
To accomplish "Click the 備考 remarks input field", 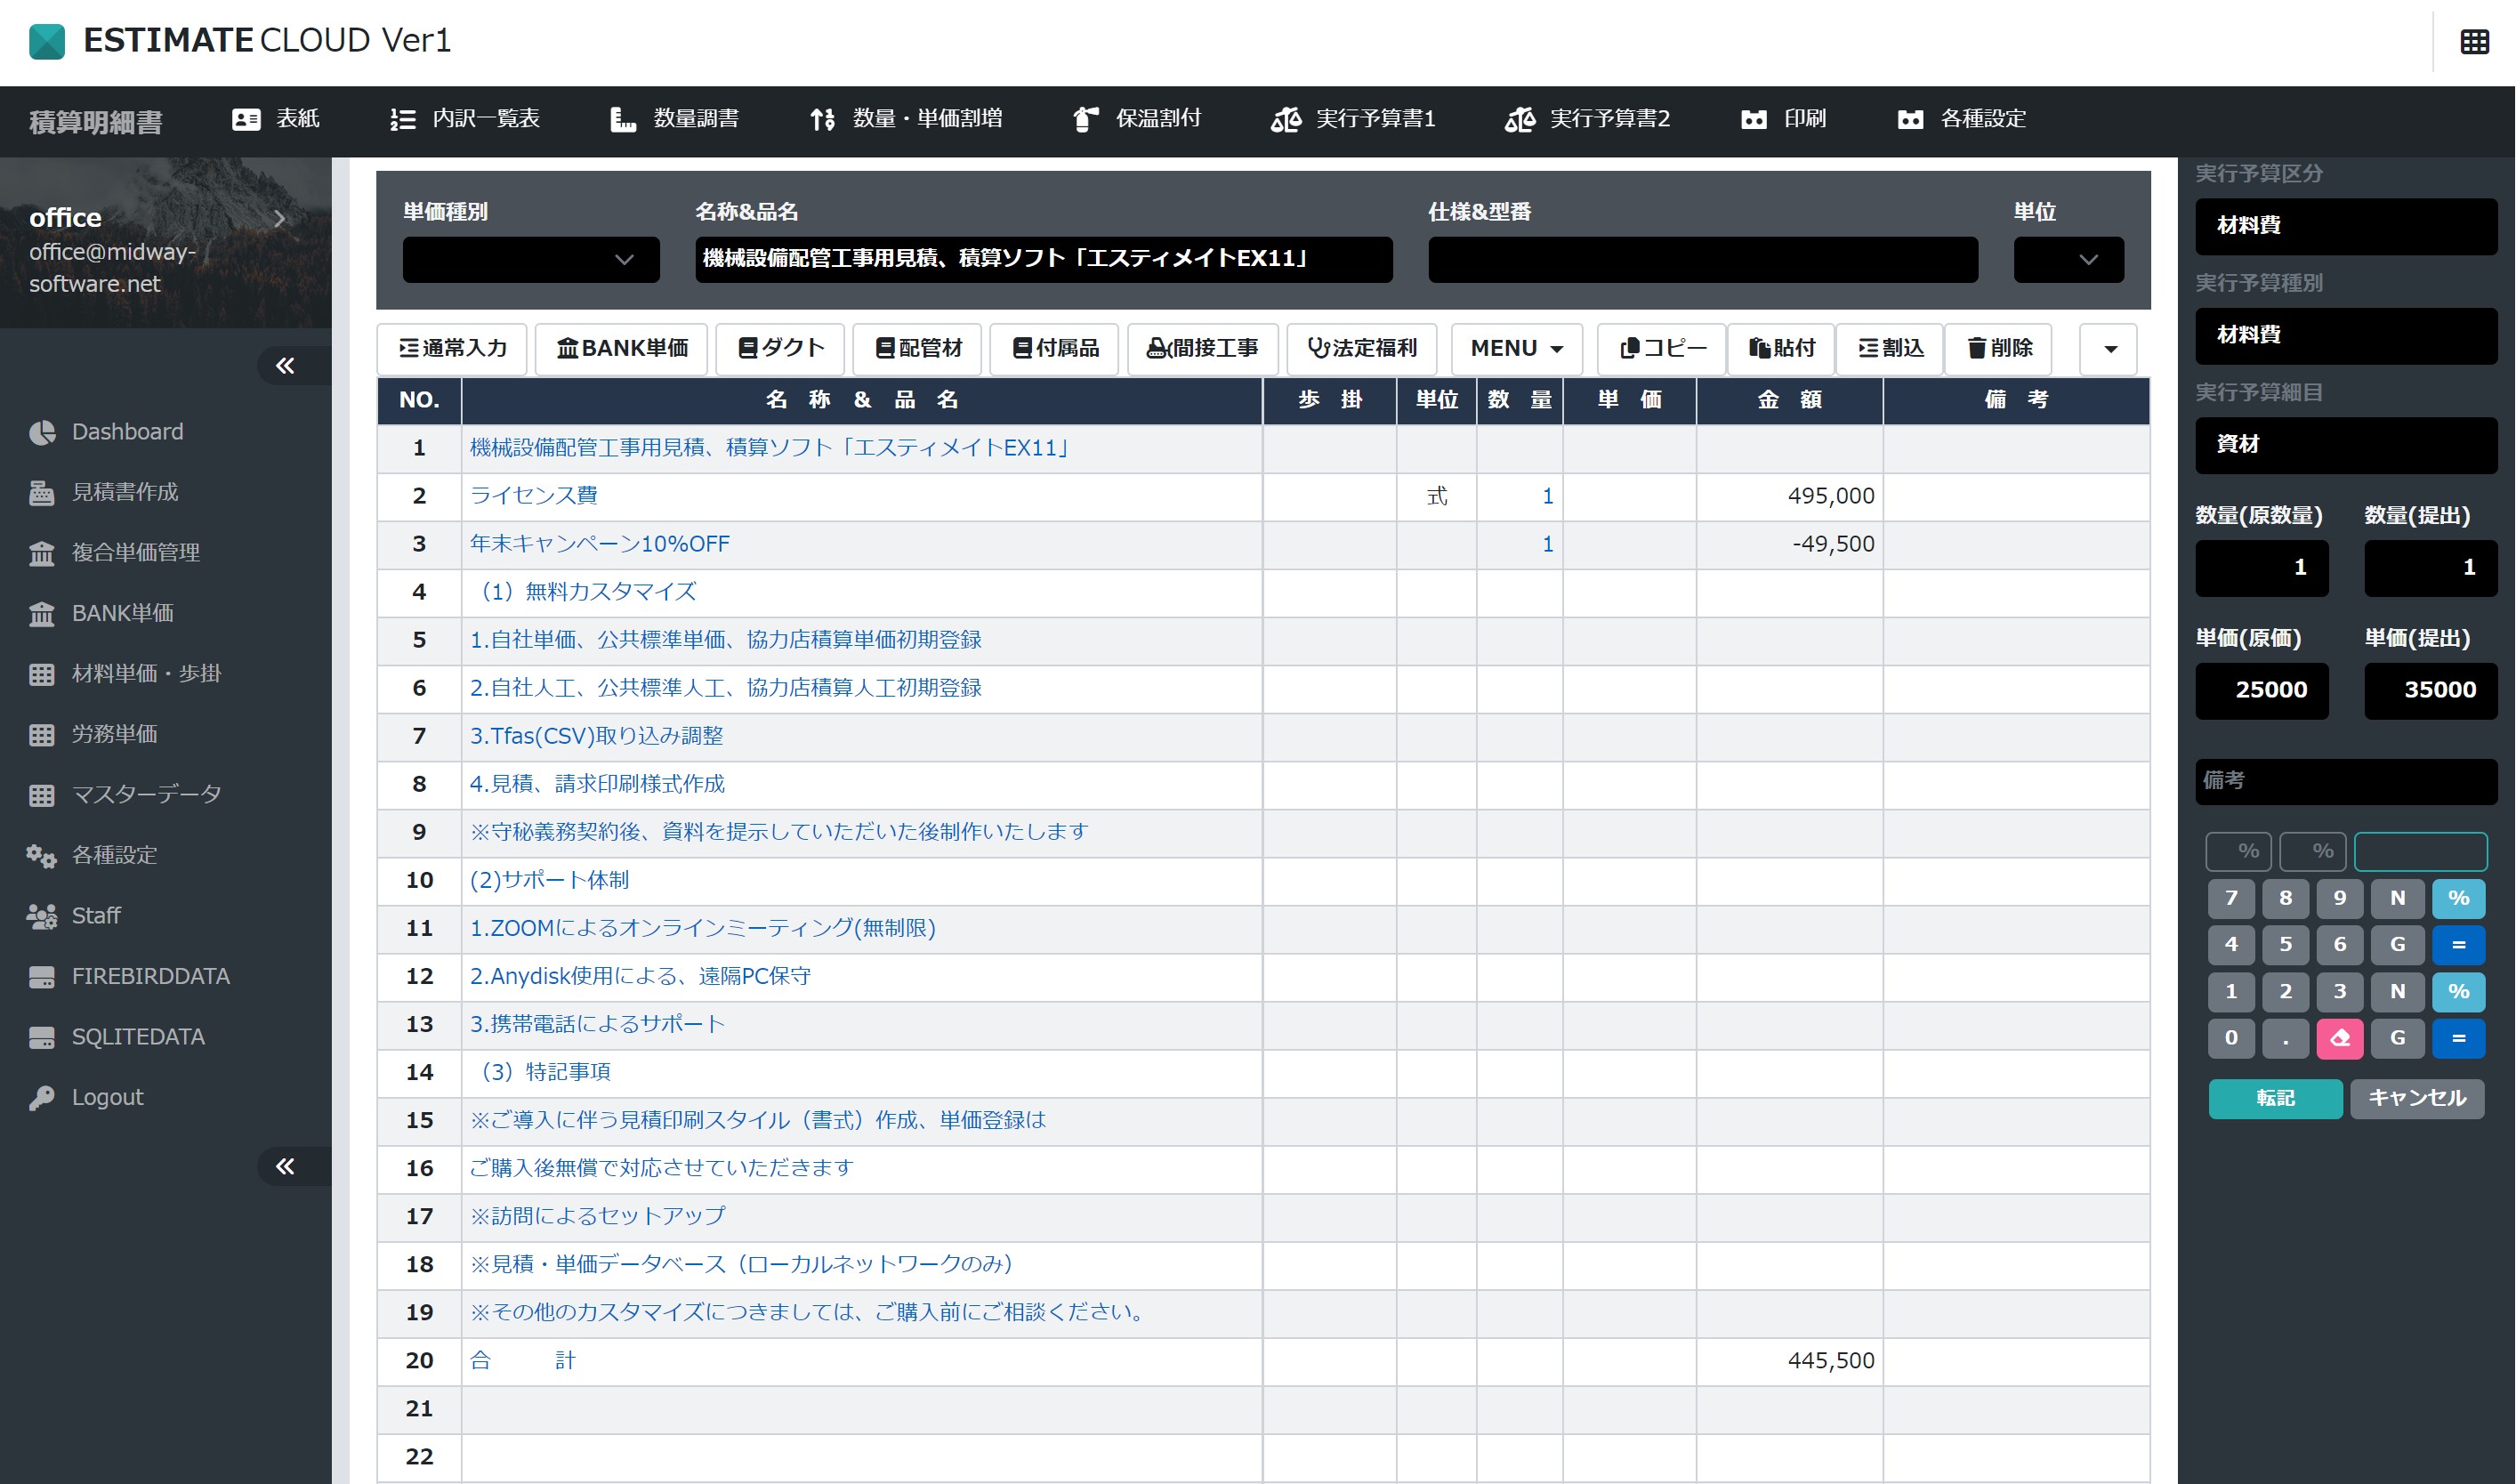I will tap(2346, 781).
